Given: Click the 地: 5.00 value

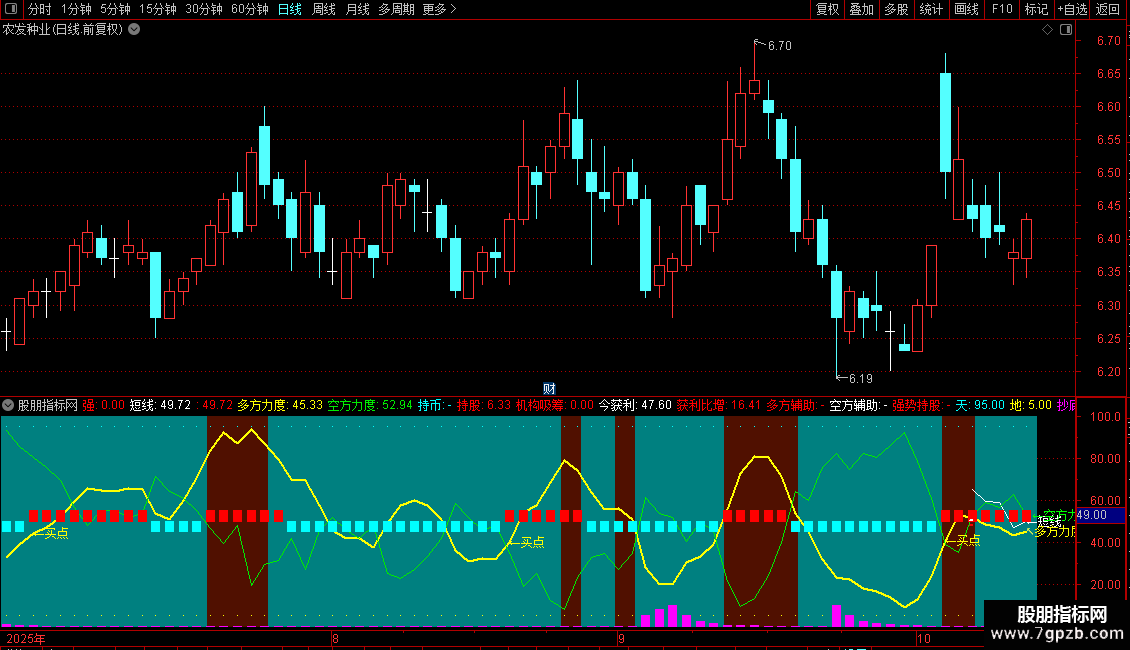Looking at the screenshot, I should (1031, 405).
